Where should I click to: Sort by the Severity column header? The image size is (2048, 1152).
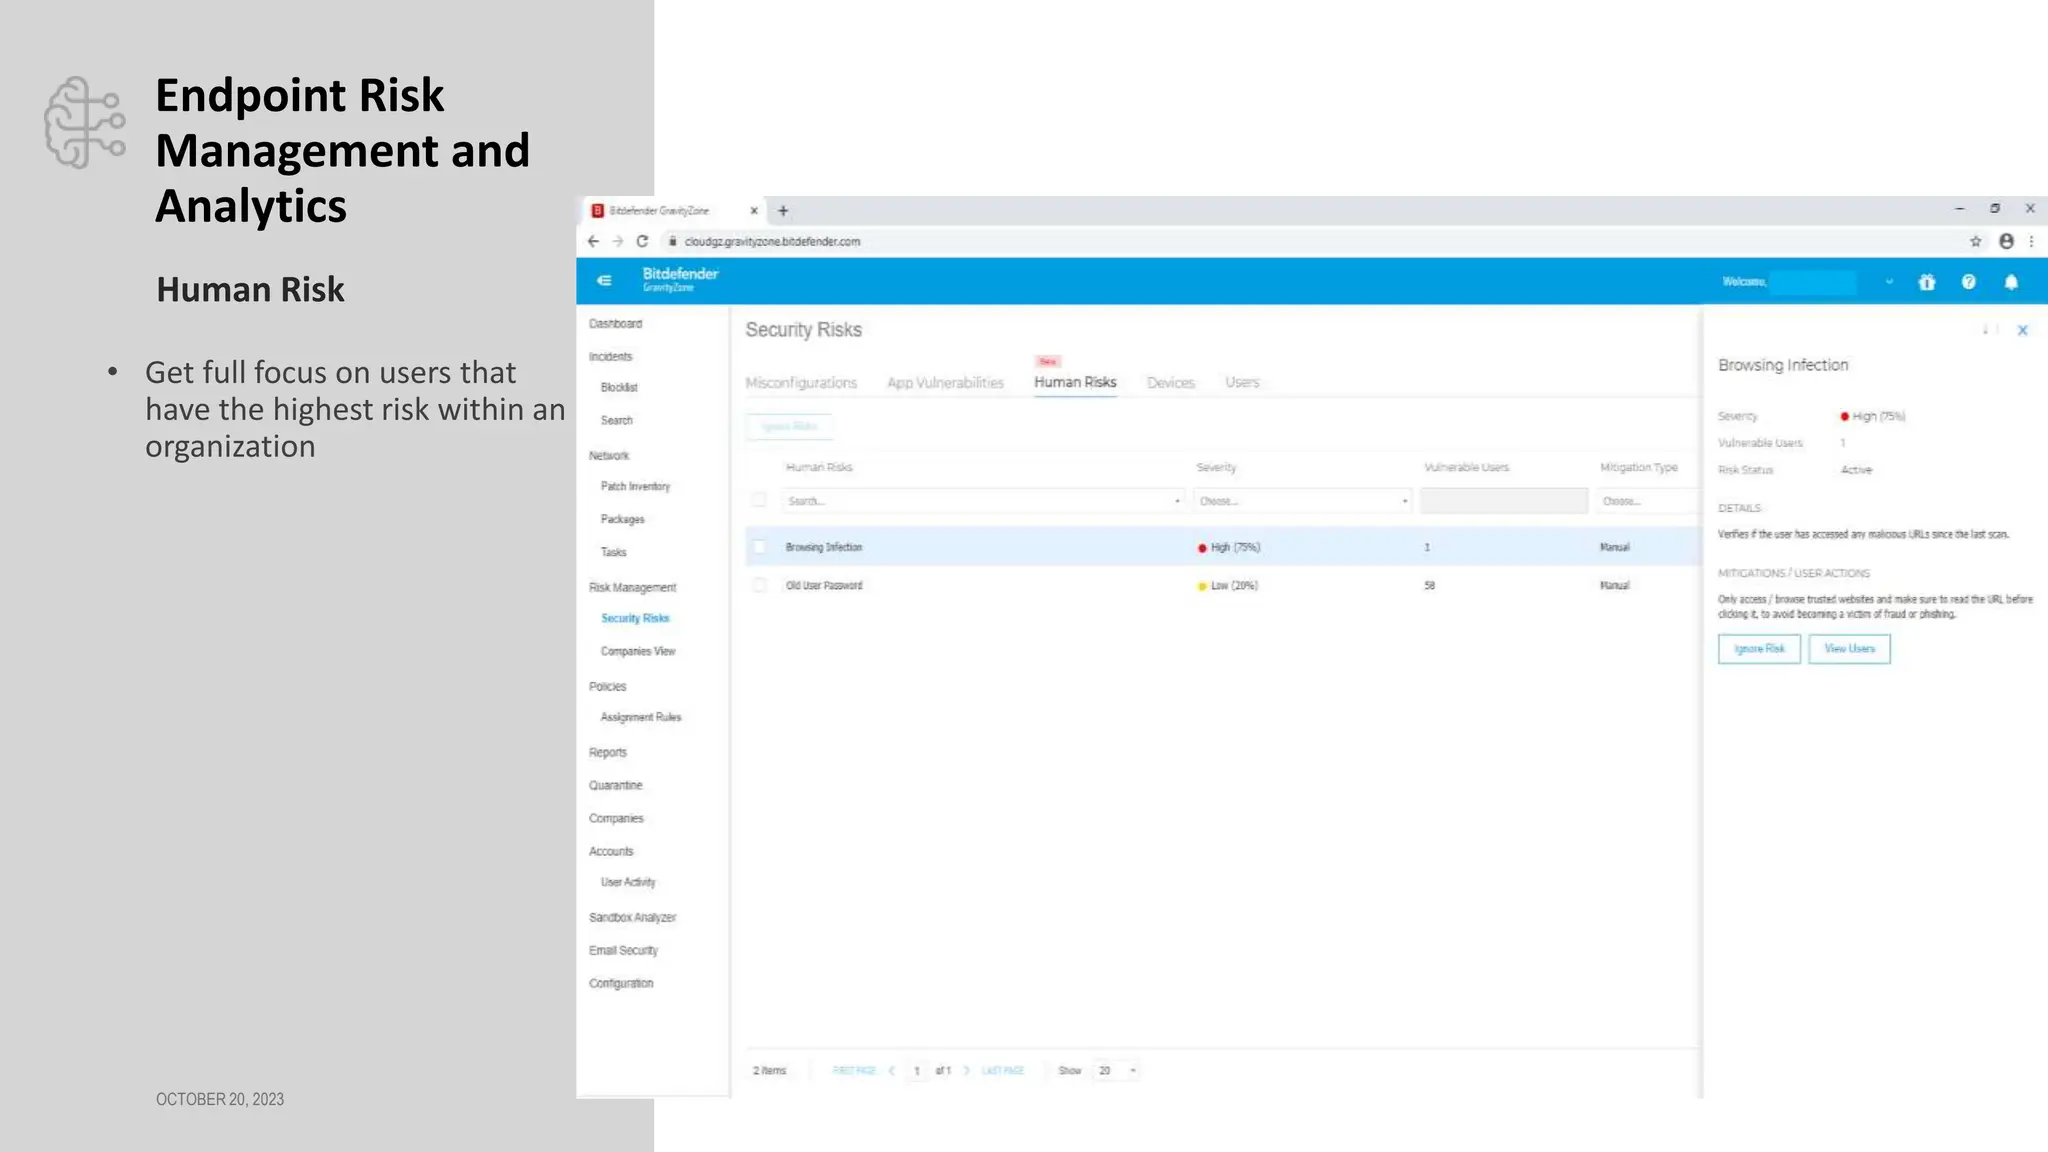1216,468
